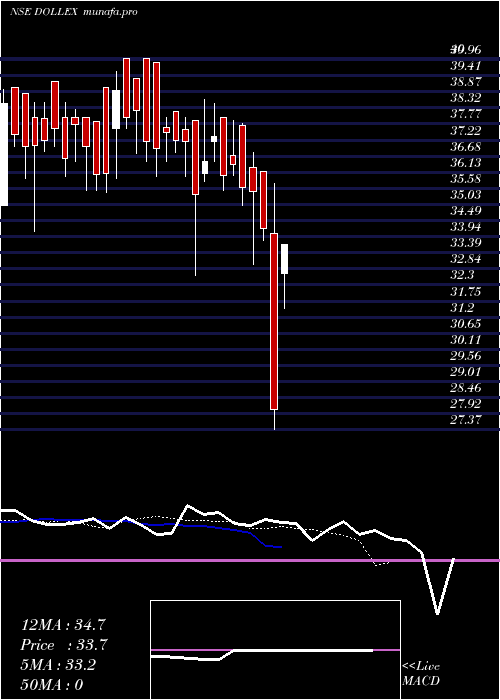Screen dimensions: 500x700
Task: Click the magenta zero line in the indicator panel
Action: [250, 560]
